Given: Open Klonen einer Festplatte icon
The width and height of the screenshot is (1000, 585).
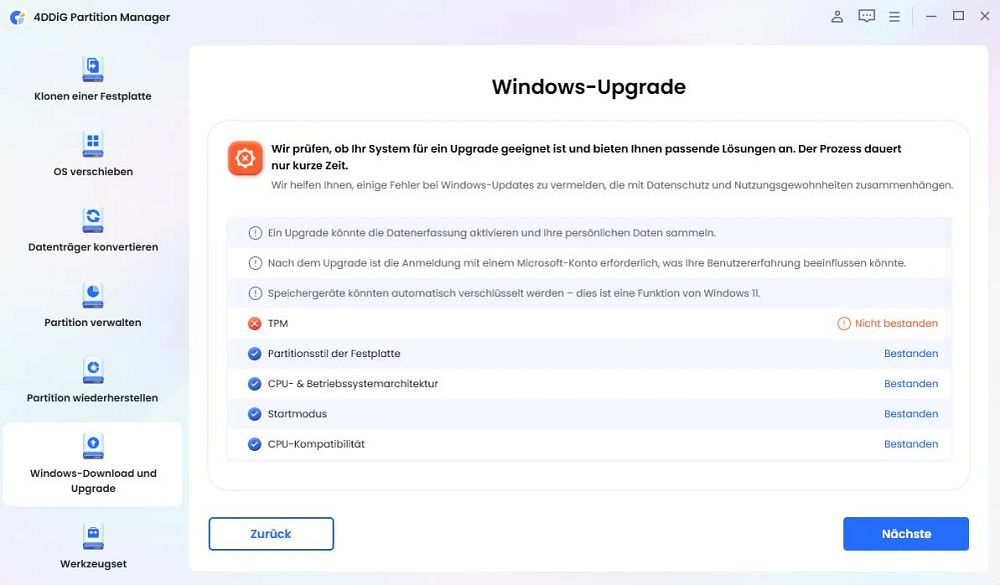Looking at the screenshot, I should coord(93,69).
